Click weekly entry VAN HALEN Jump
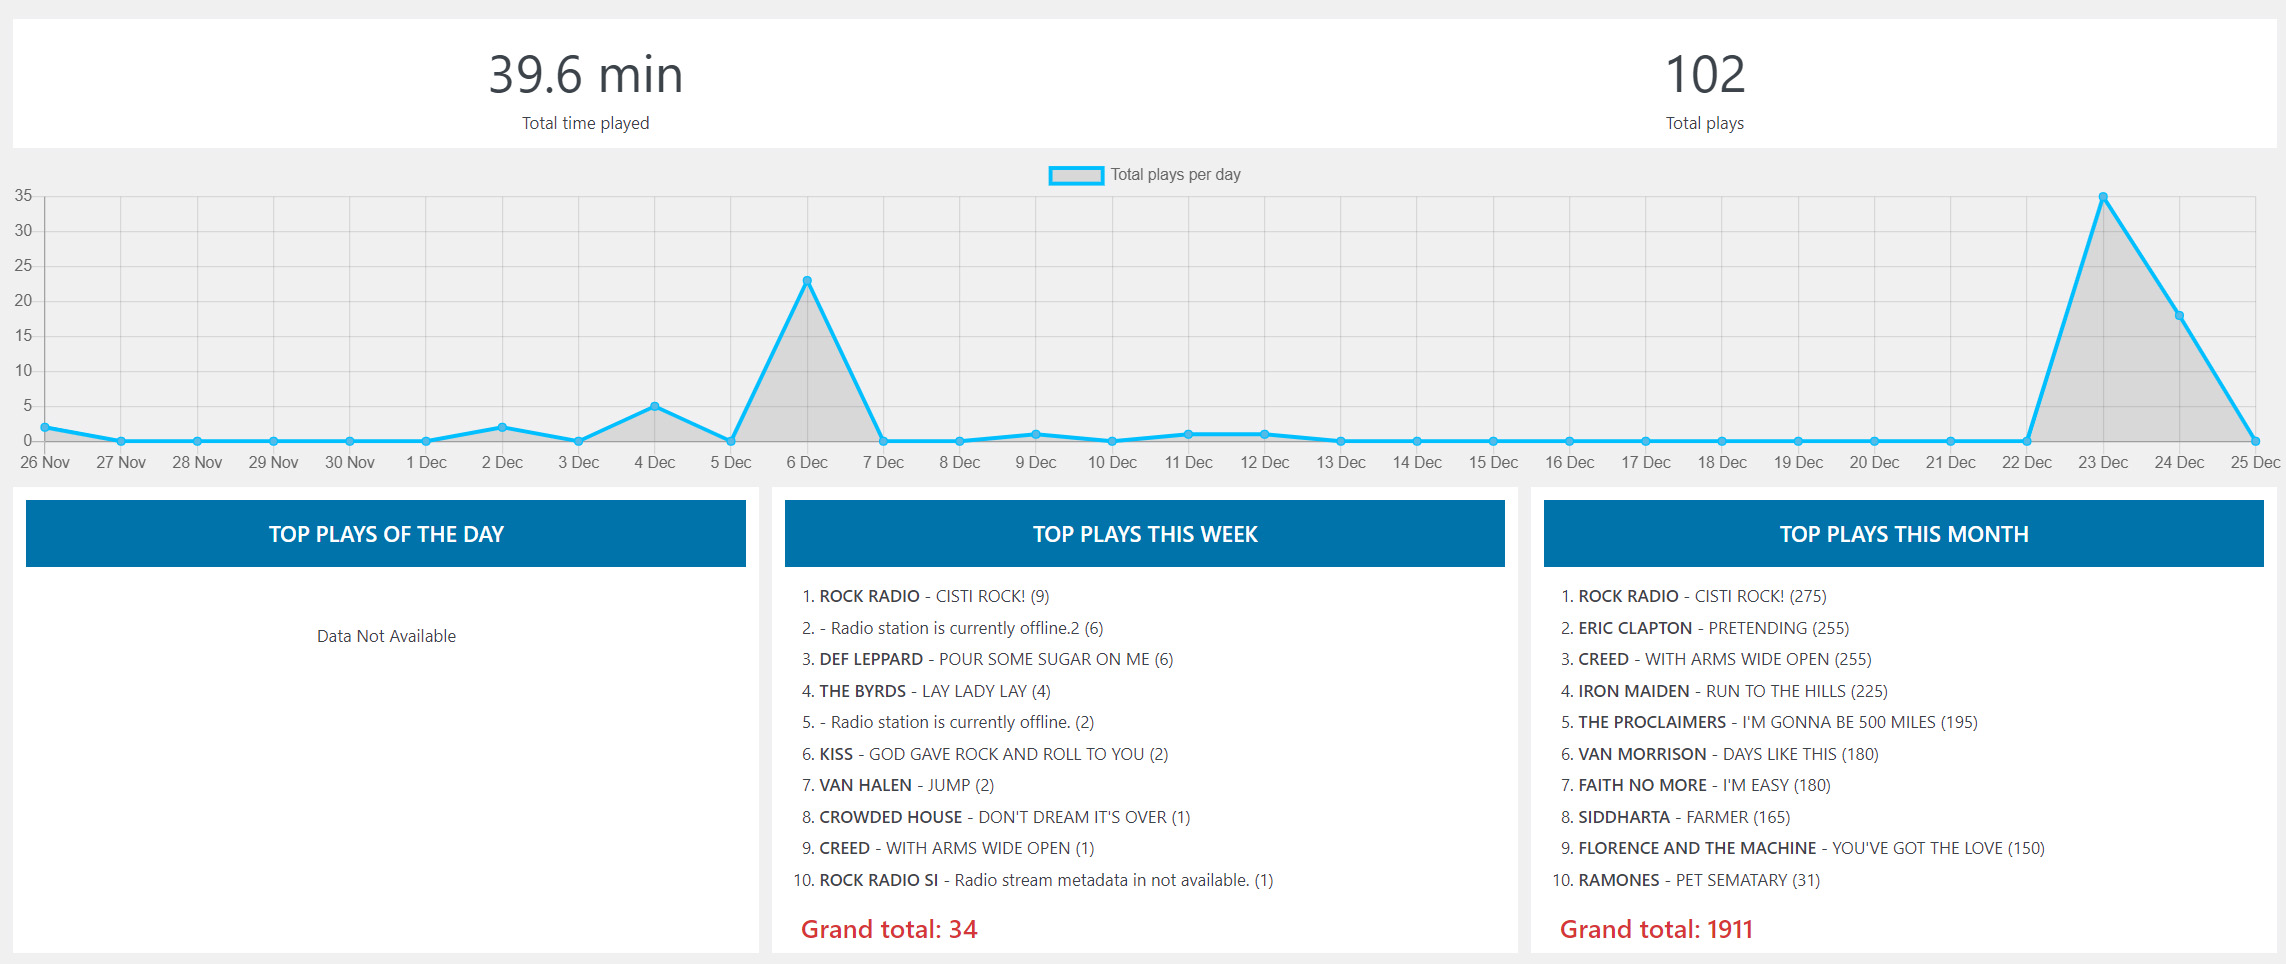 tap(907, 785)
